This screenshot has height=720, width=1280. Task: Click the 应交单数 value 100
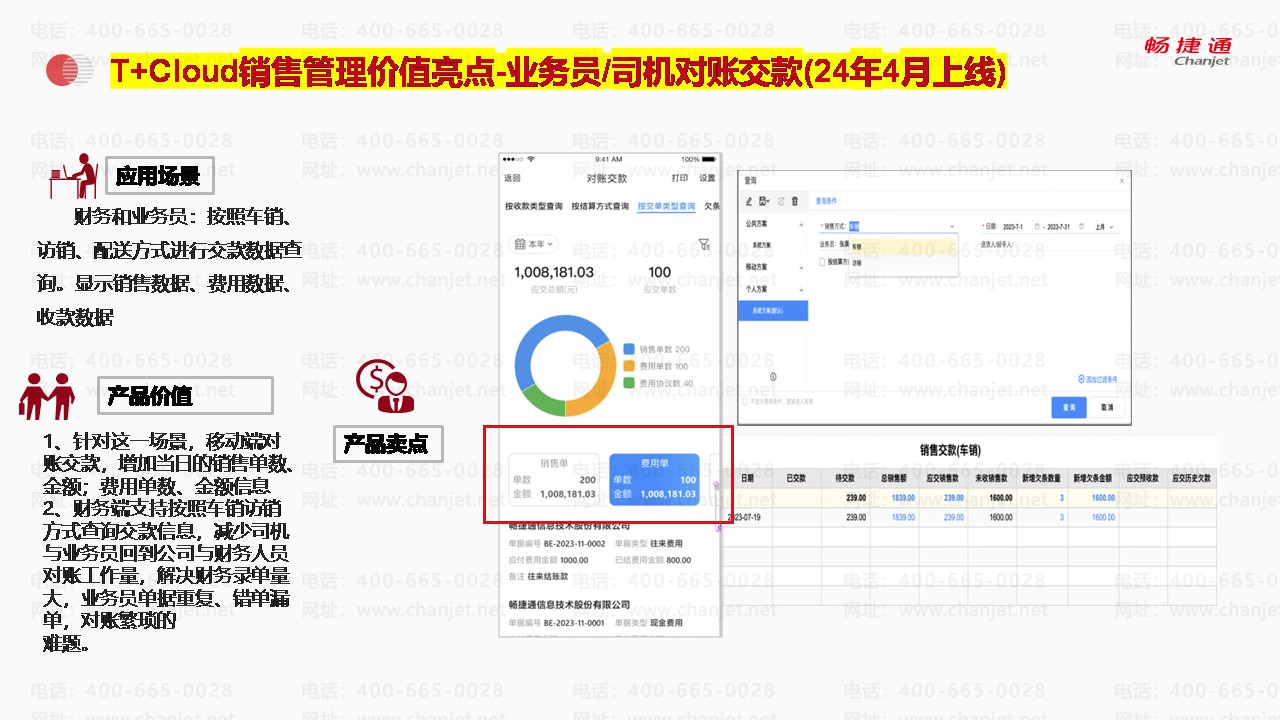(659, 272)
